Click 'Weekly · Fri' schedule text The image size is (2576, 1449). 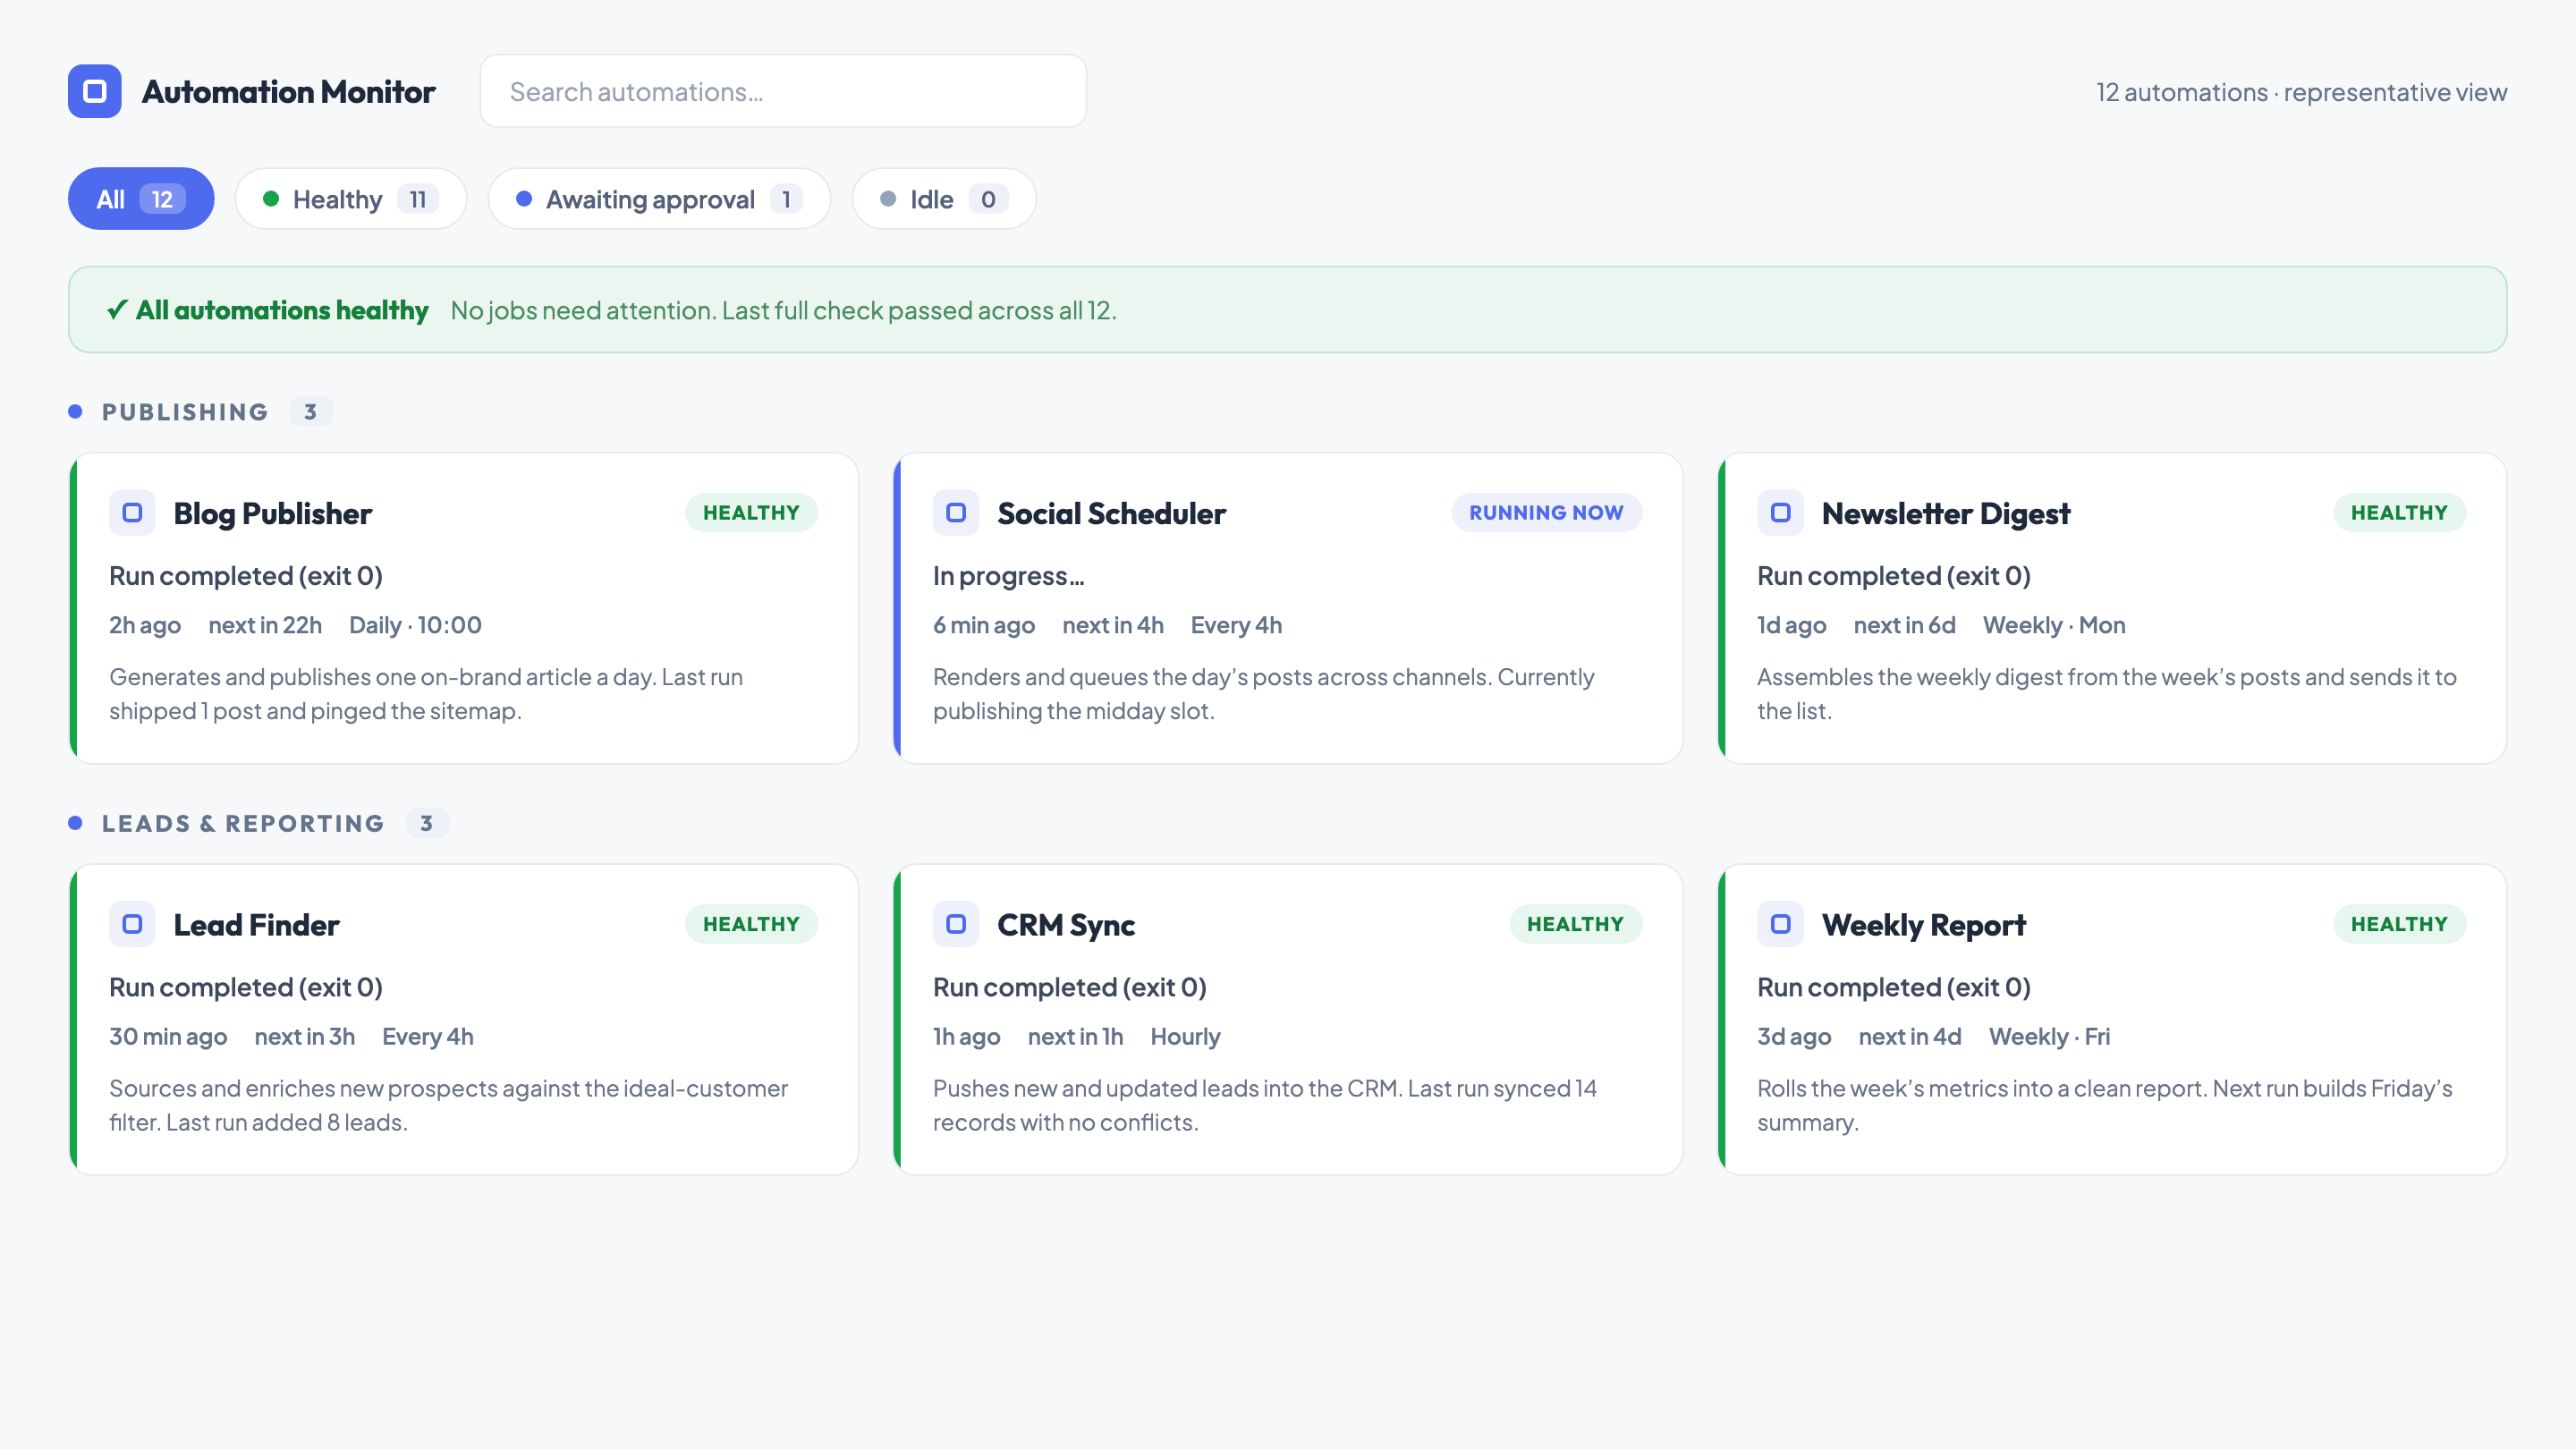coord(2049,1037)
